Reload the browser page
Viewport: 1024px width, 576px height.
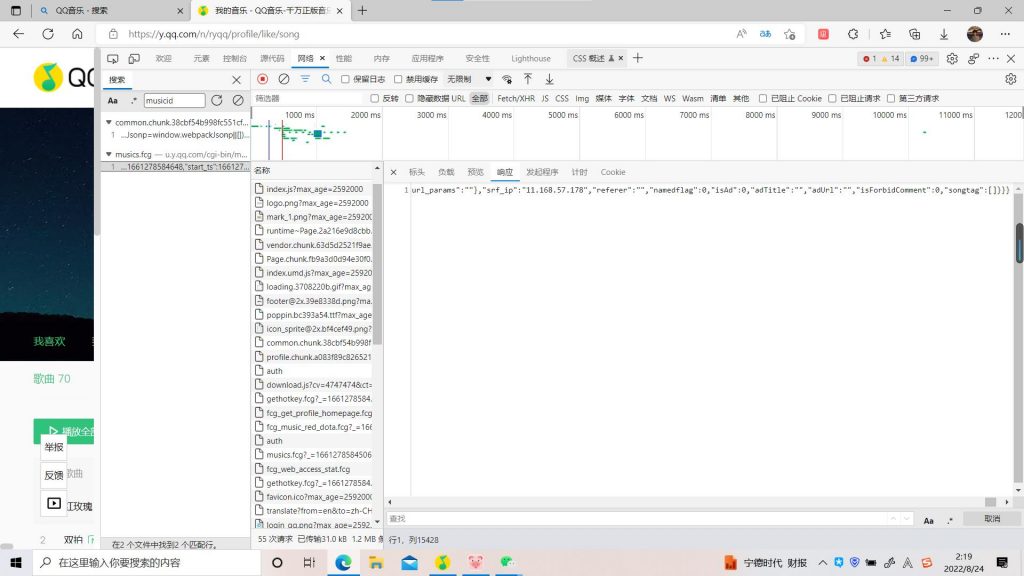tap(48, 34)
